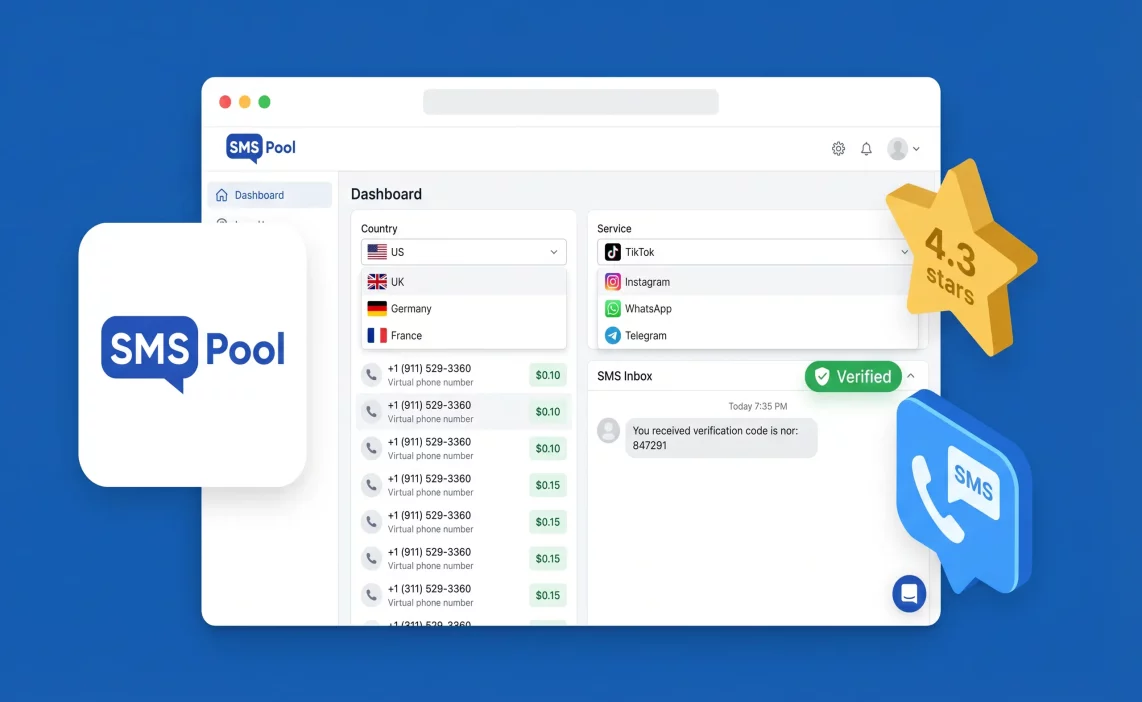
Task: Open settings via the gear icon
Action: point(838,148)
